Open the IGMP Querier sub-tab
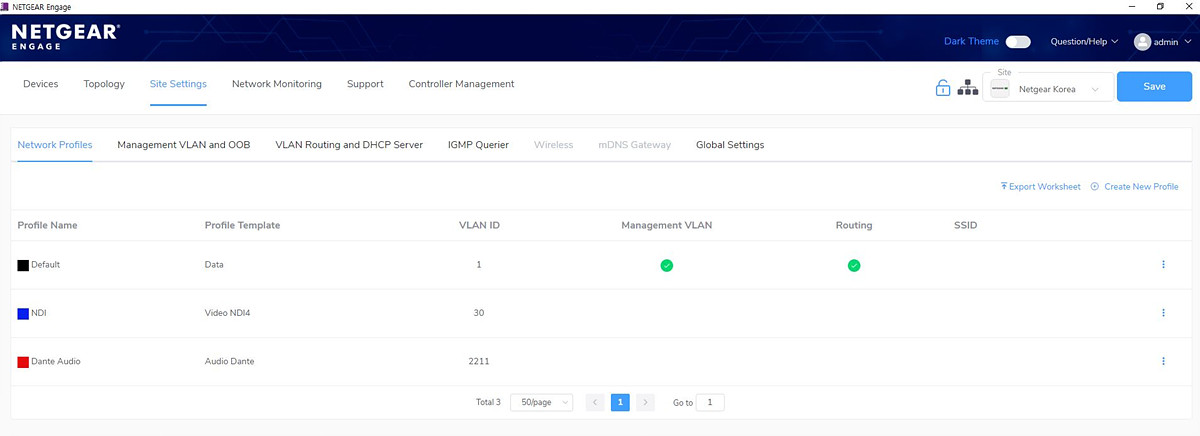The image size is (1200, 436). tap(478, 145)
